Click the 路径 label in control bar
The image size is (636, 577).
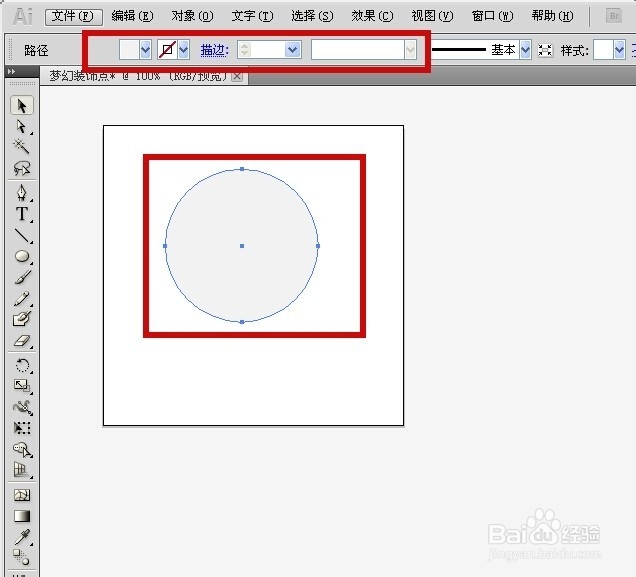click(x=36, y=51)
